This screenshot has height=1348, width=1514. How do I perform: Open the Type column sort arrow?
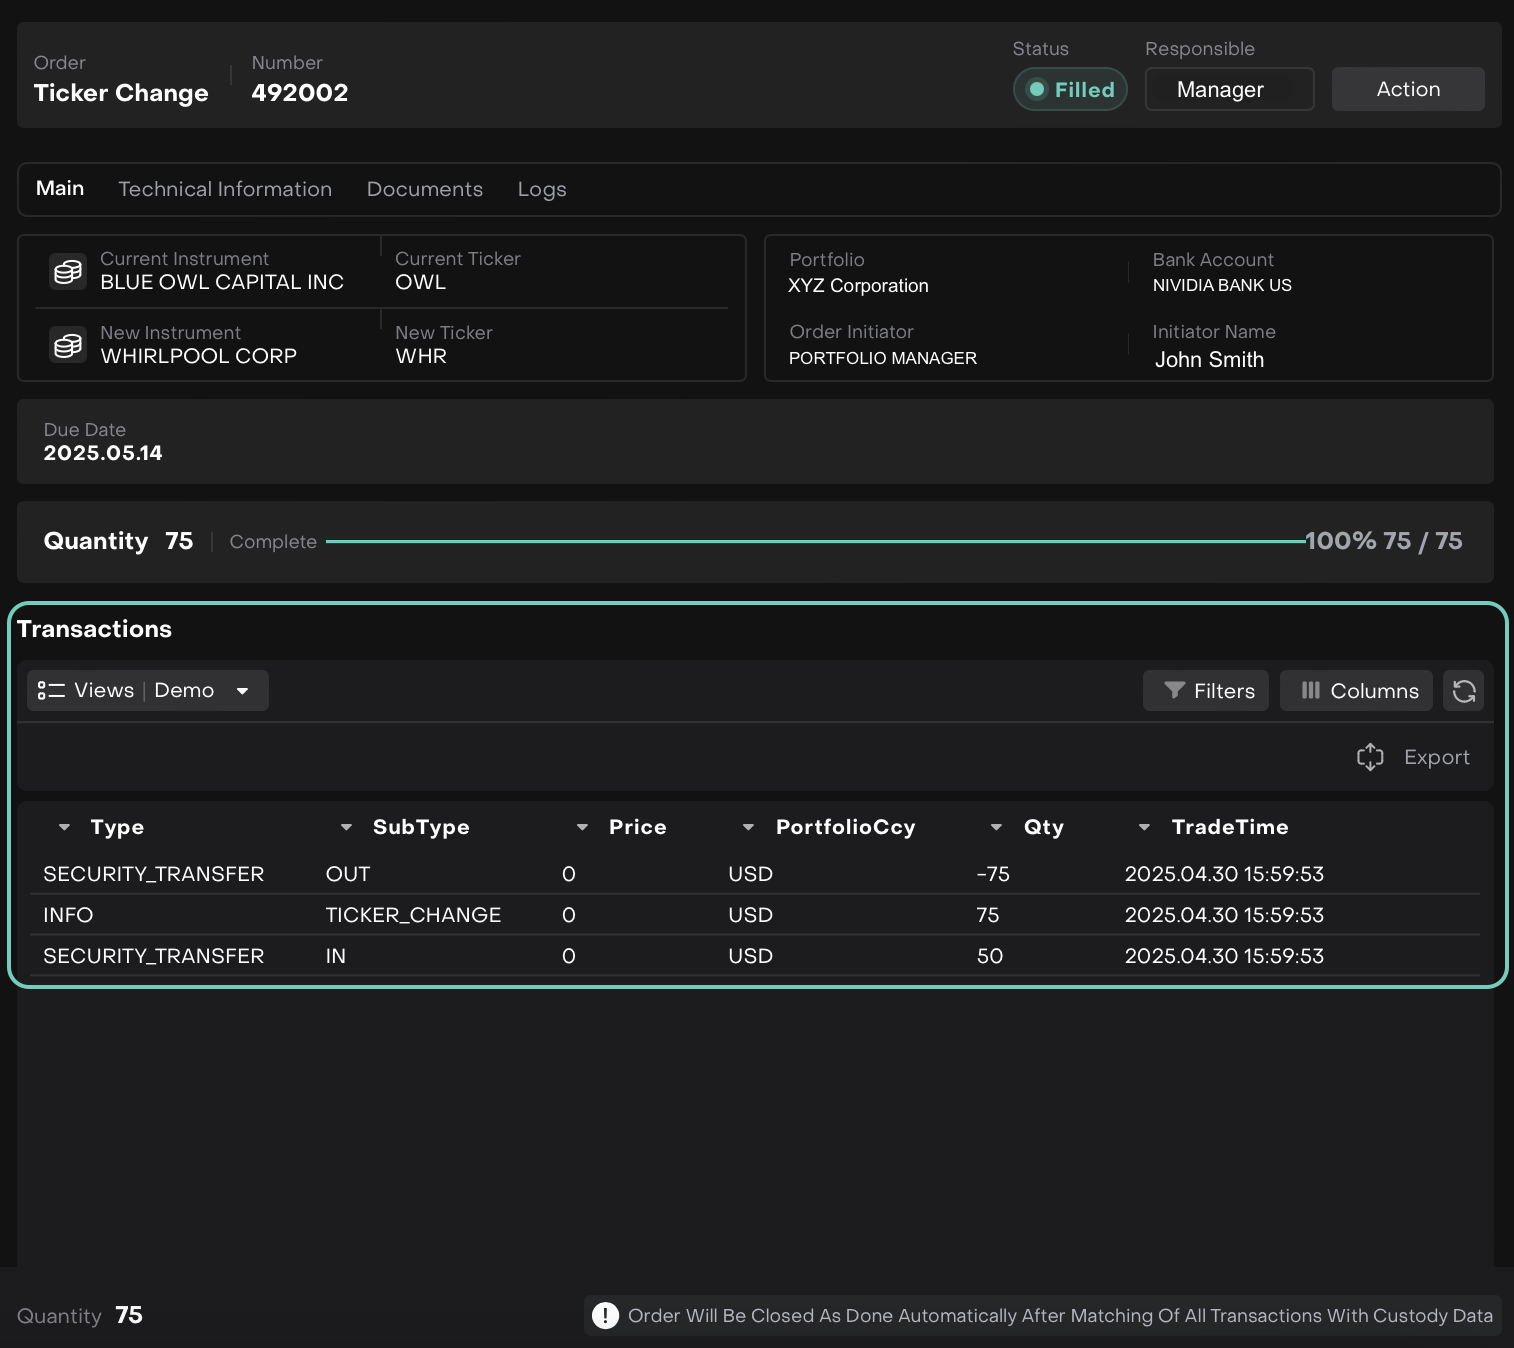(64, 827)
